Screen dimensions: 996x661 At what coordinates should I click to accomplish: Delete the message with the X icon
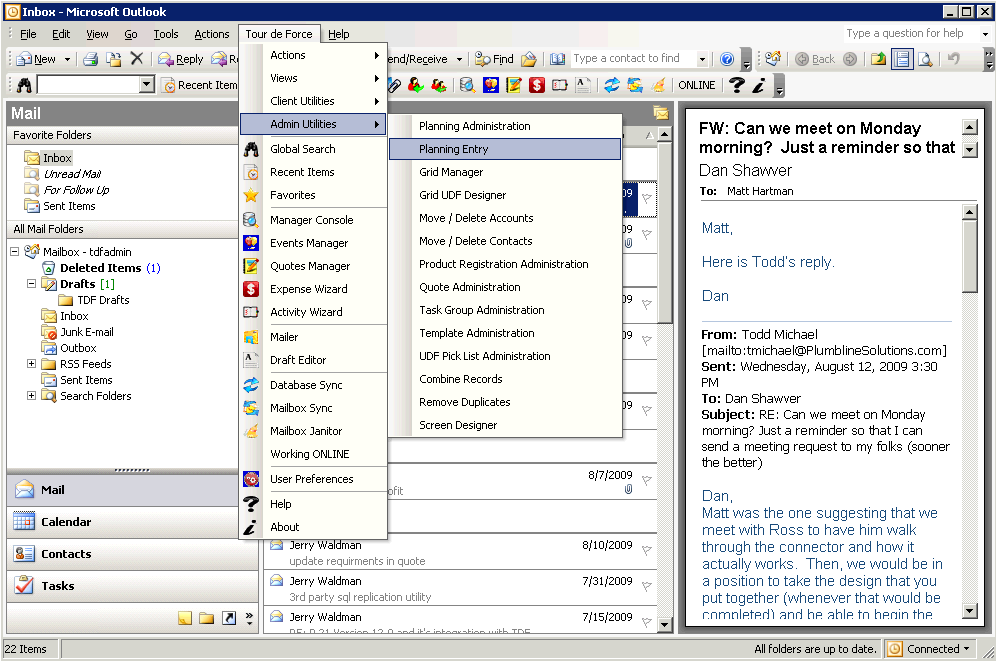click(x=137, y=58)
